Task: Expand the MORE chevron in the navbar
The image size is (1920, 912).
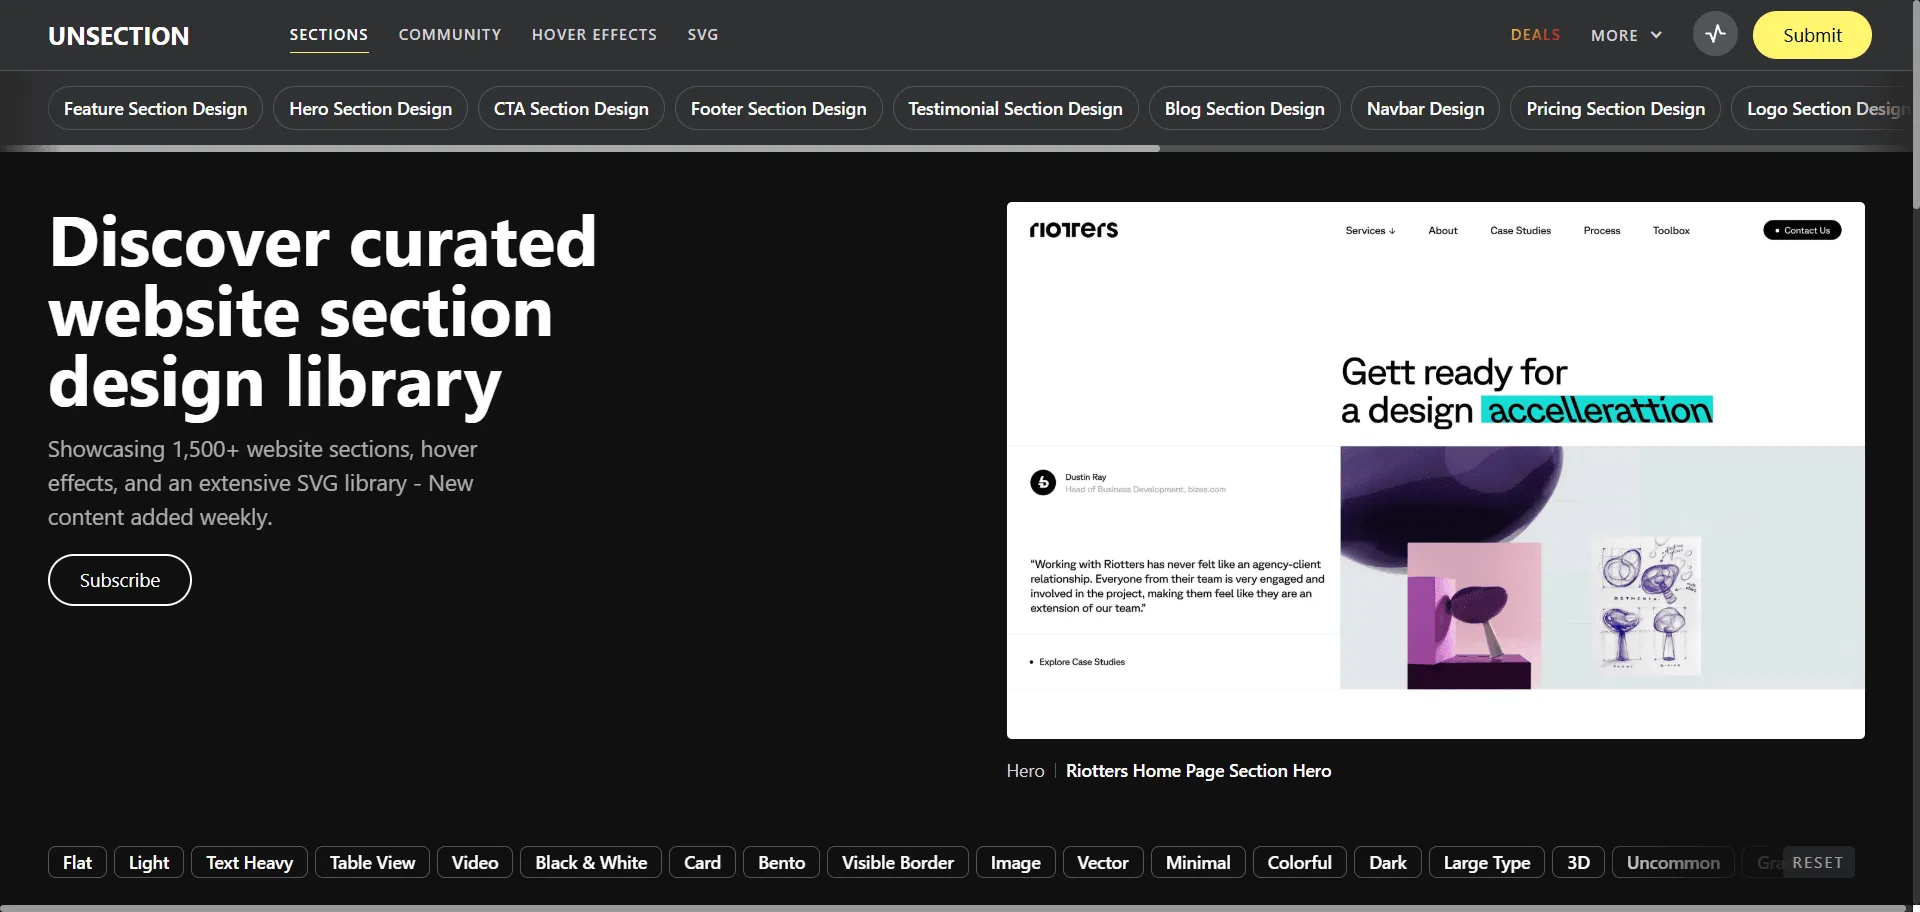Action: point(1655,35)
